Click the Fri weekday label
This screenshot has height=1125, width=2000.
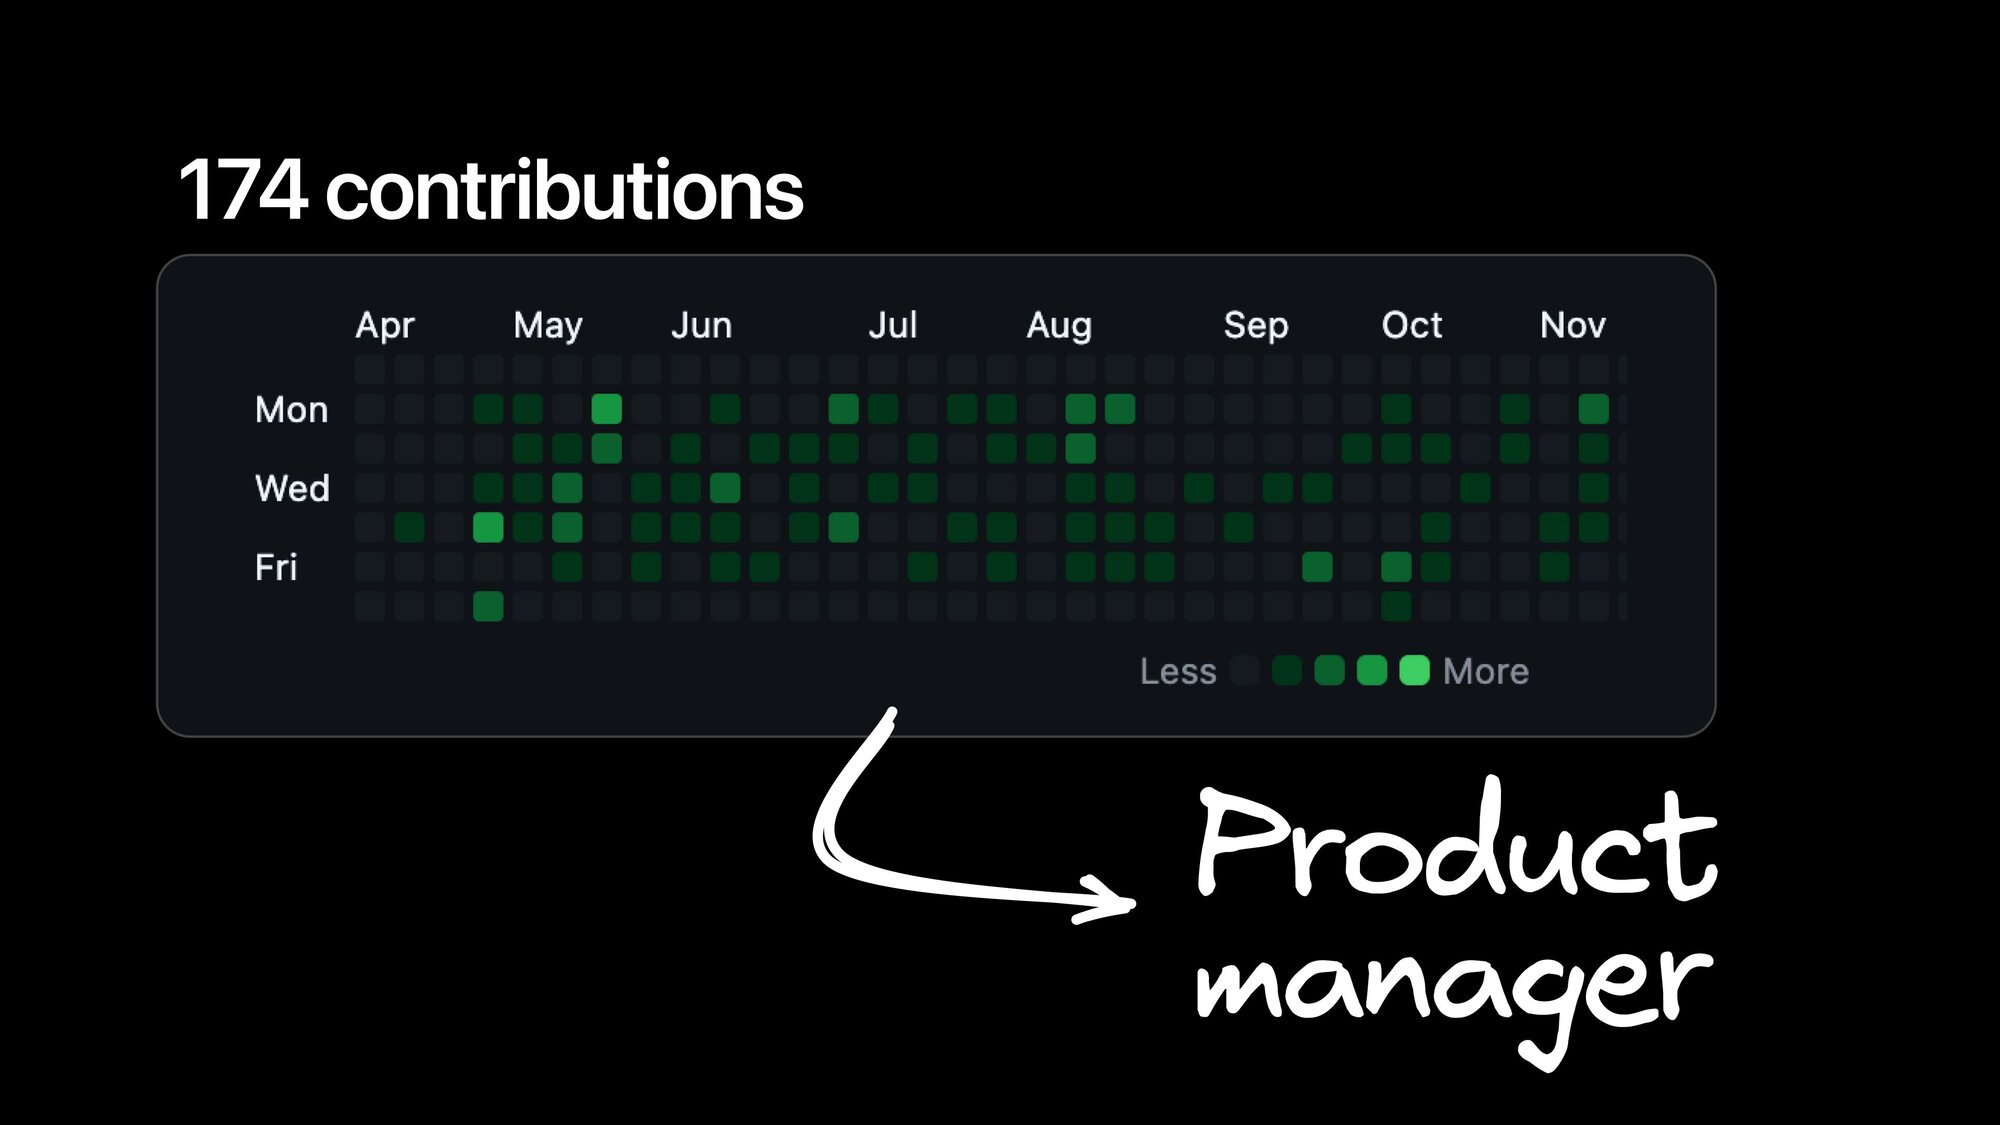[x=276, y=567]
